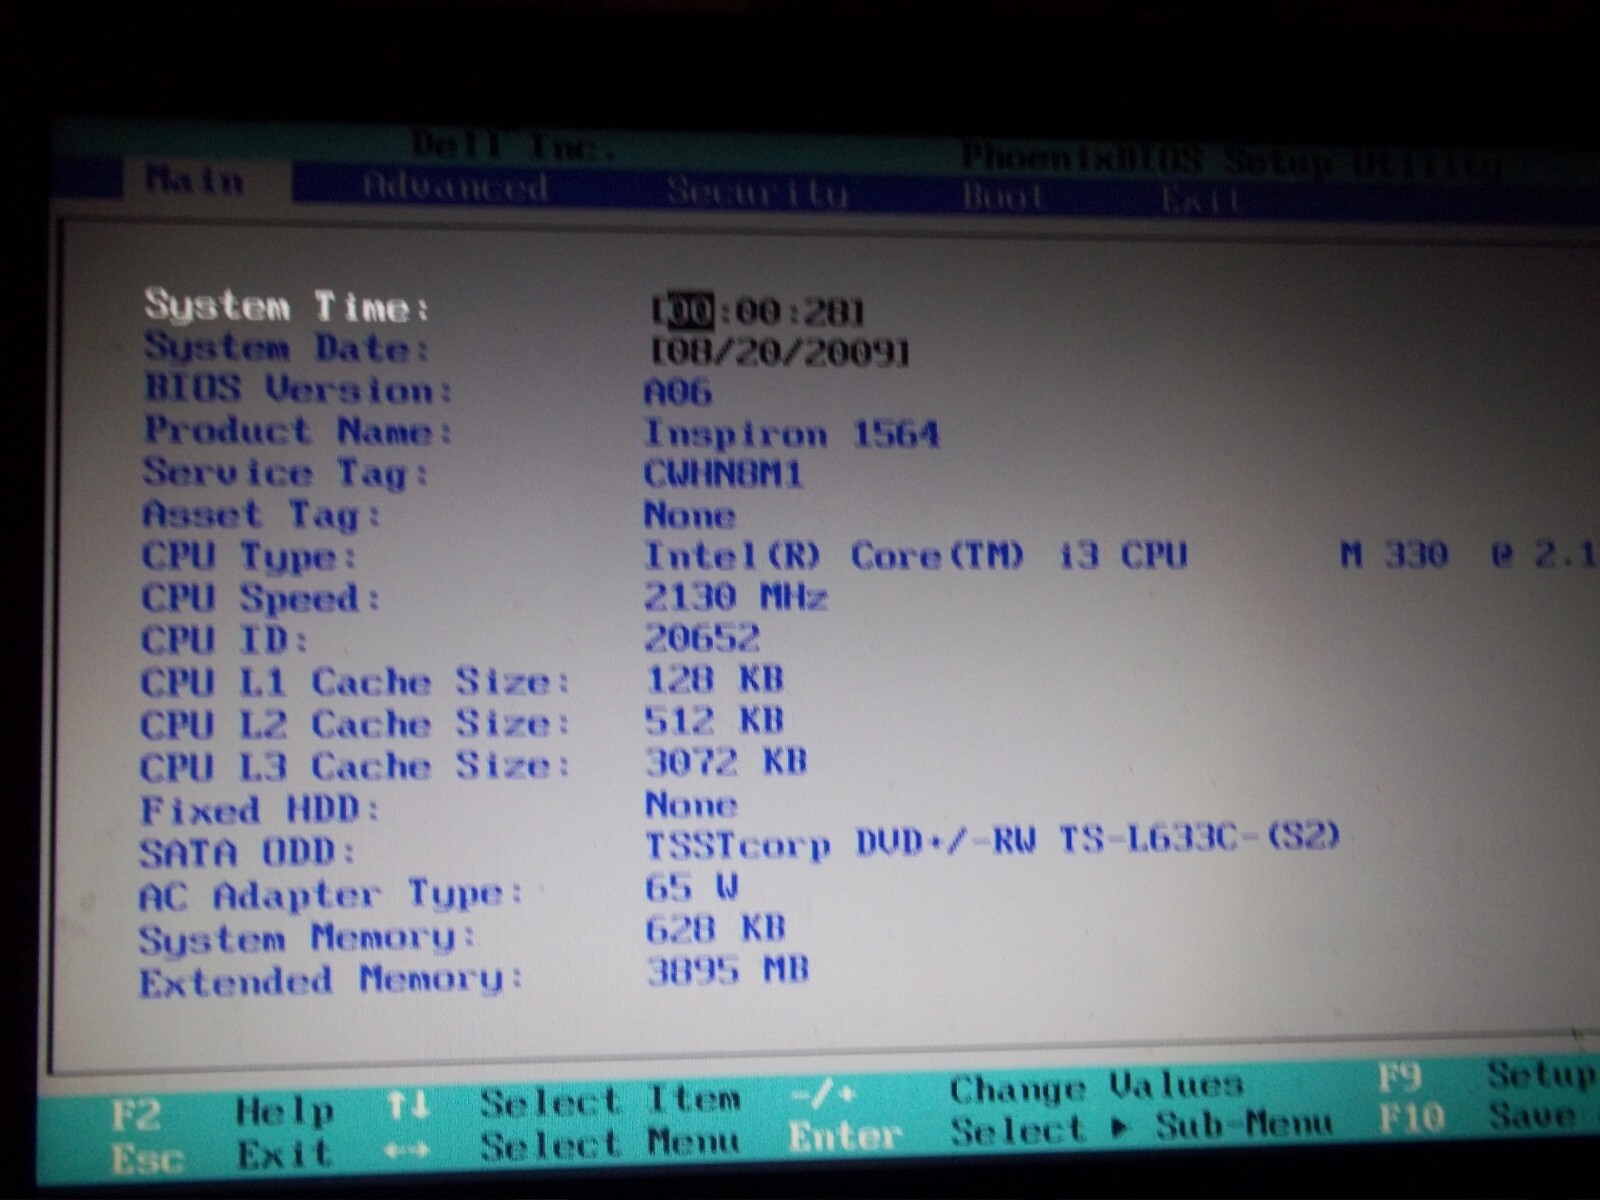Viewport: 1600px width, 1200px height.
Task: Click the CPU L3 Cache Size label
Action: click(356, 766)
